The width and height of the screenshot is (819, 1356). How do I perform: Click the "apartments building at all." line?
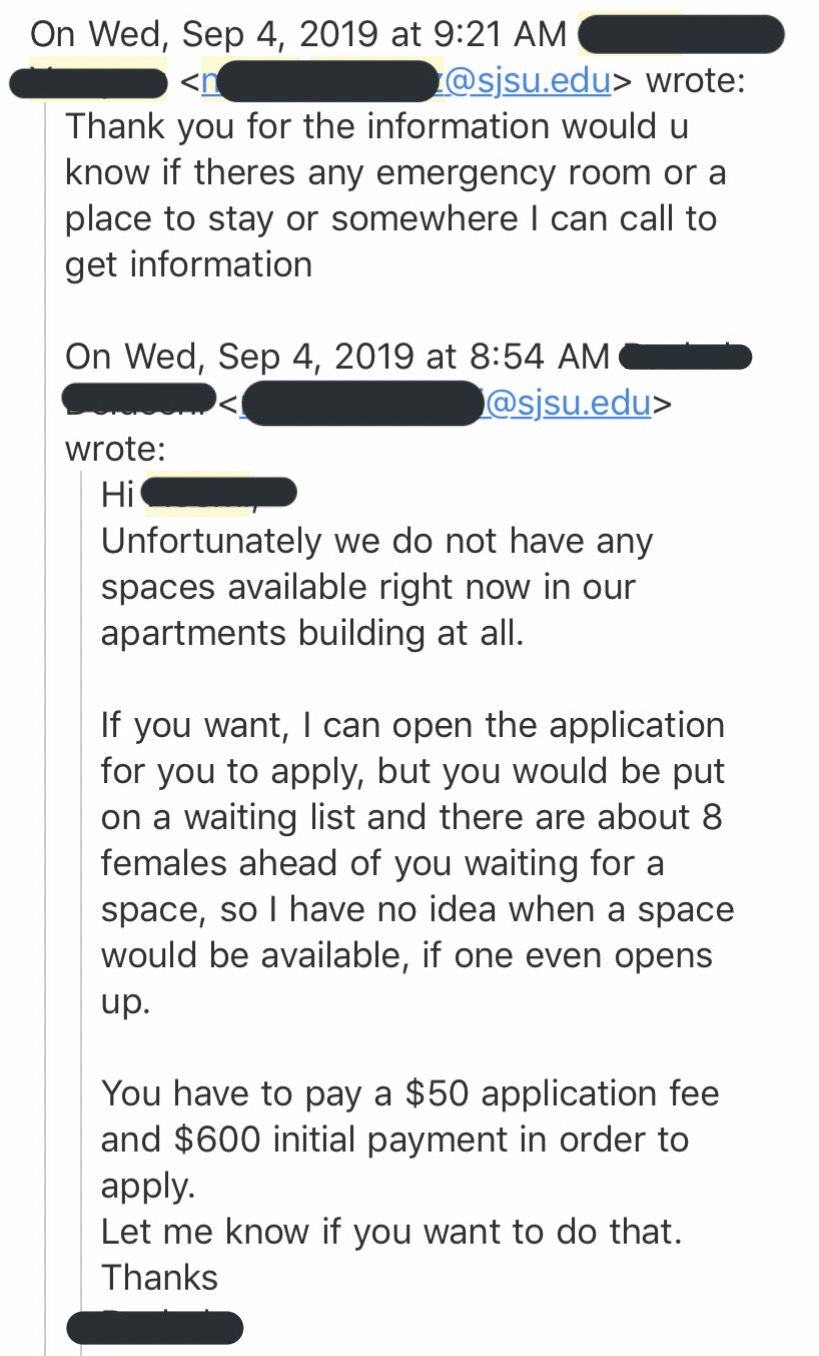click(311, 633)
